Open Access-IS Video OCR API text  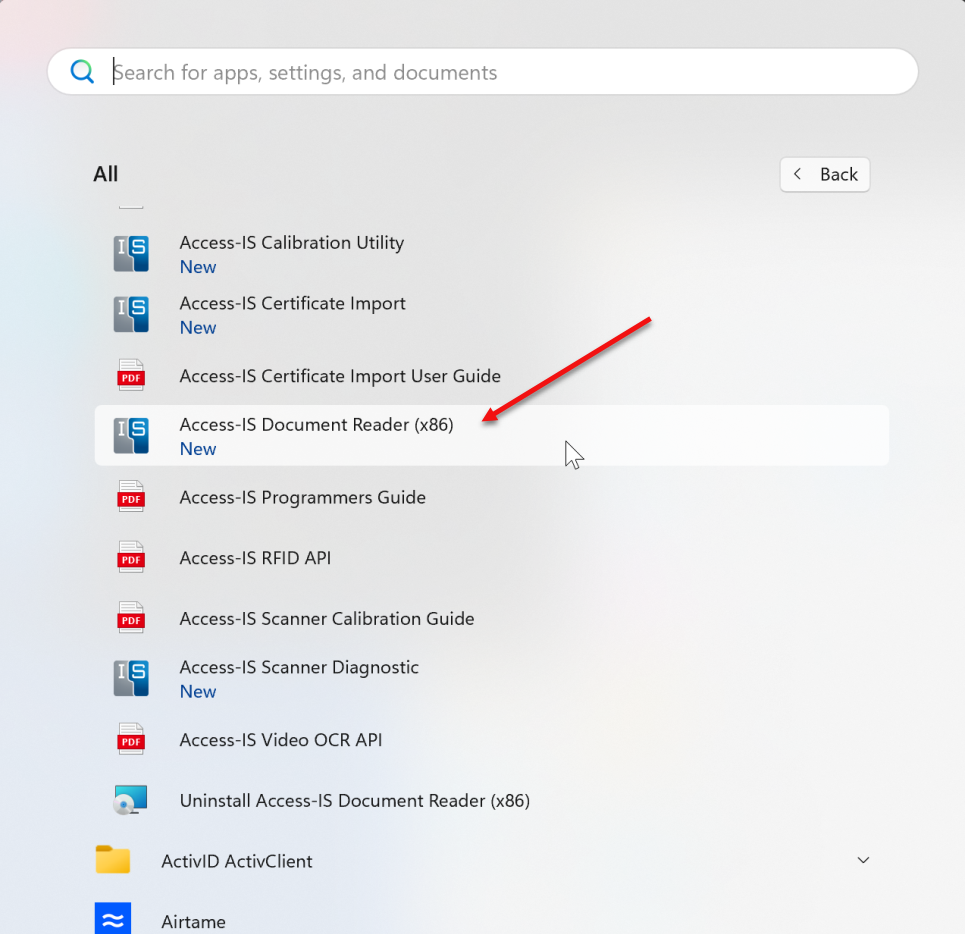tap(281, 740)
